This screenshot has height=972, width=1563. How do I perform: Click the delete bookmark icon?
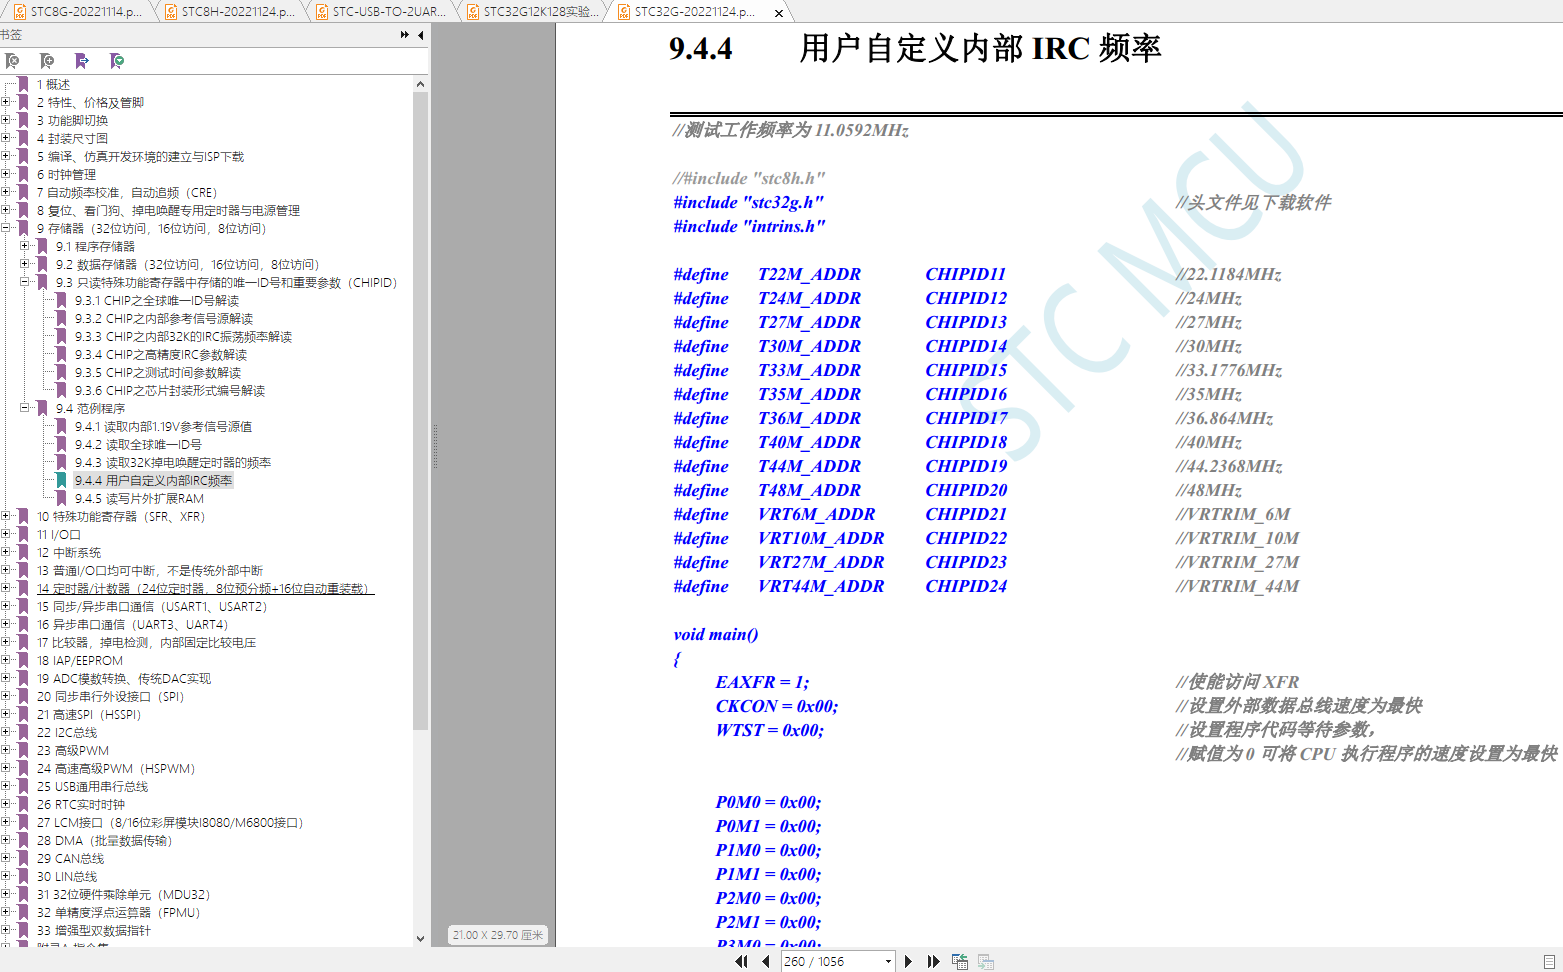12,61
